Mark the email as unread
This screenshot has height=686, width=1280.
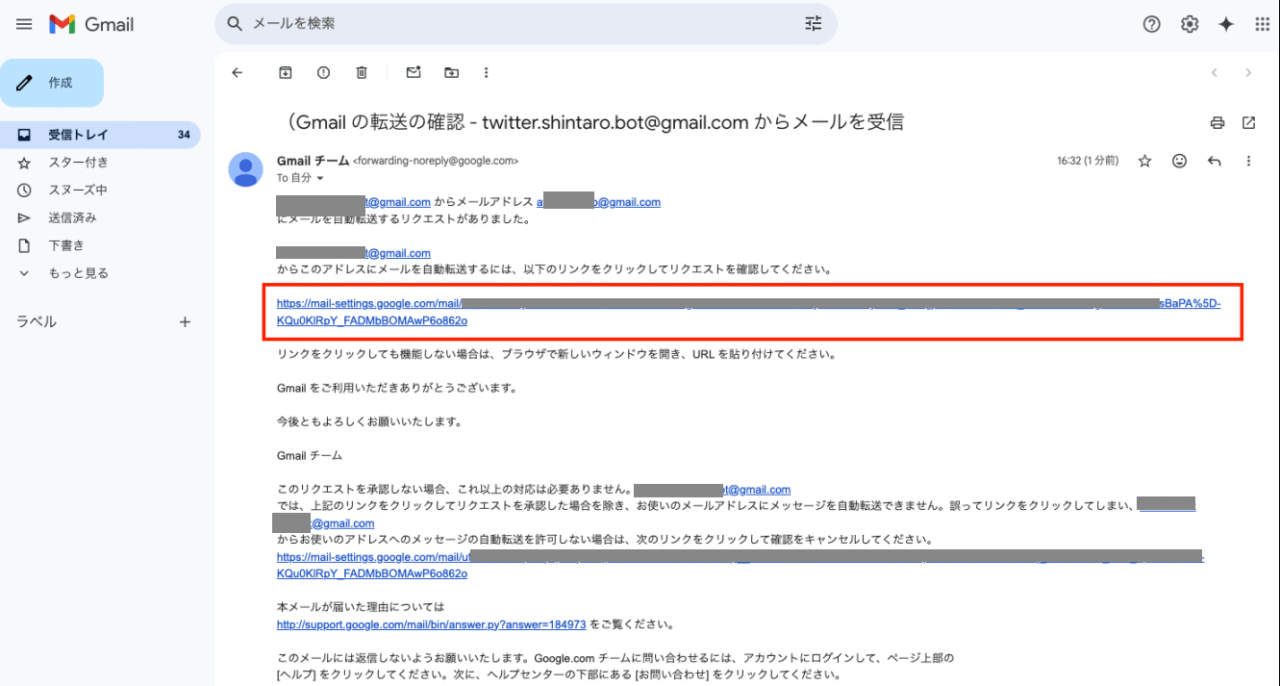413,72
